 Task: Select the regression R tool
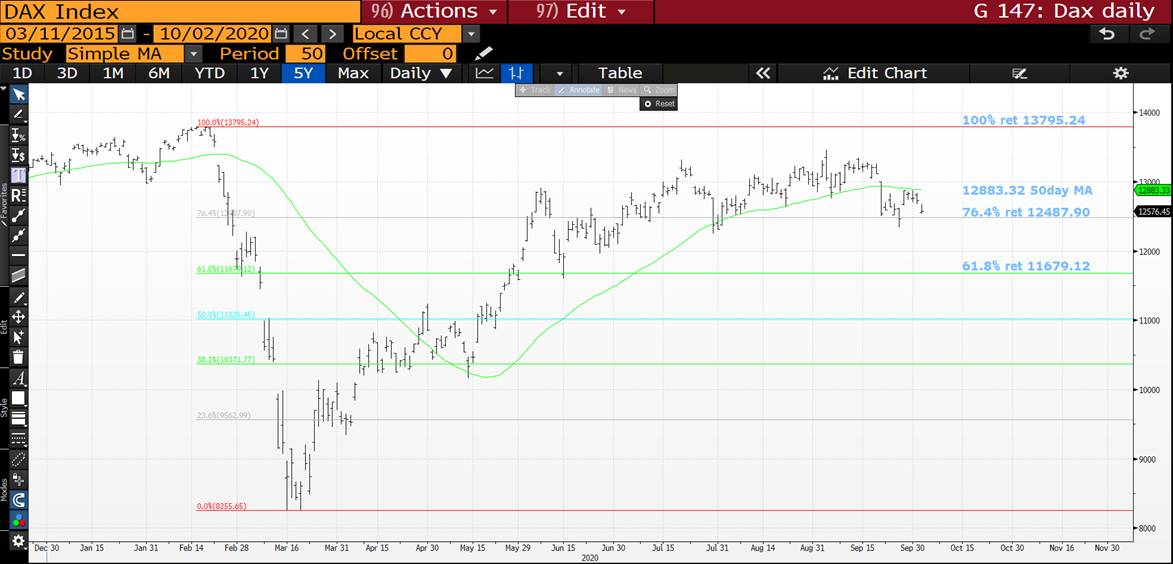pyautogui.click(x=19, y=195)
